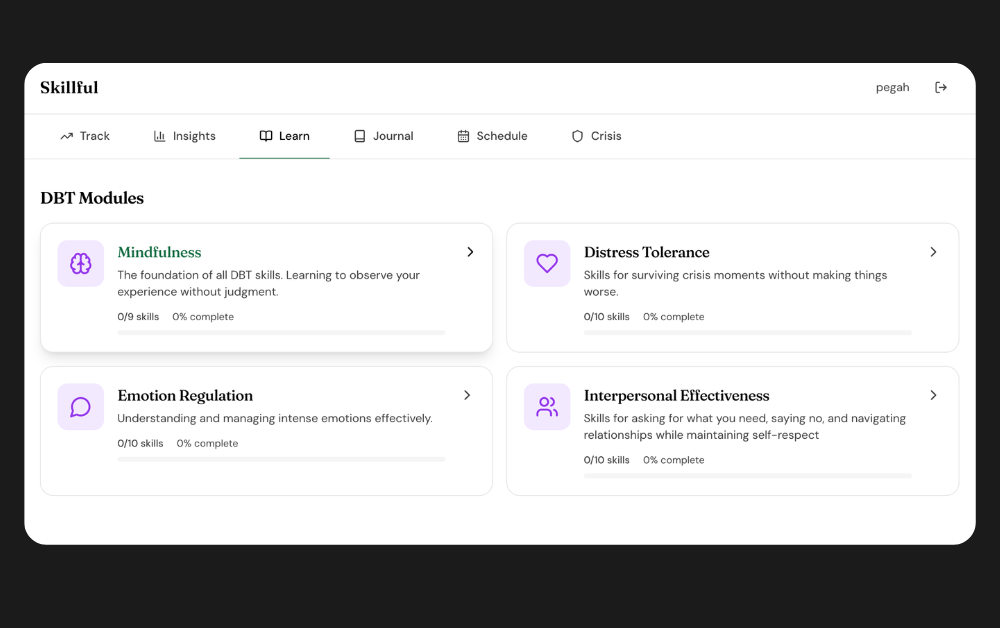Expand the Mindfulness module chevron
This screenshot has width=1000, height=628.
click(470, 252)
